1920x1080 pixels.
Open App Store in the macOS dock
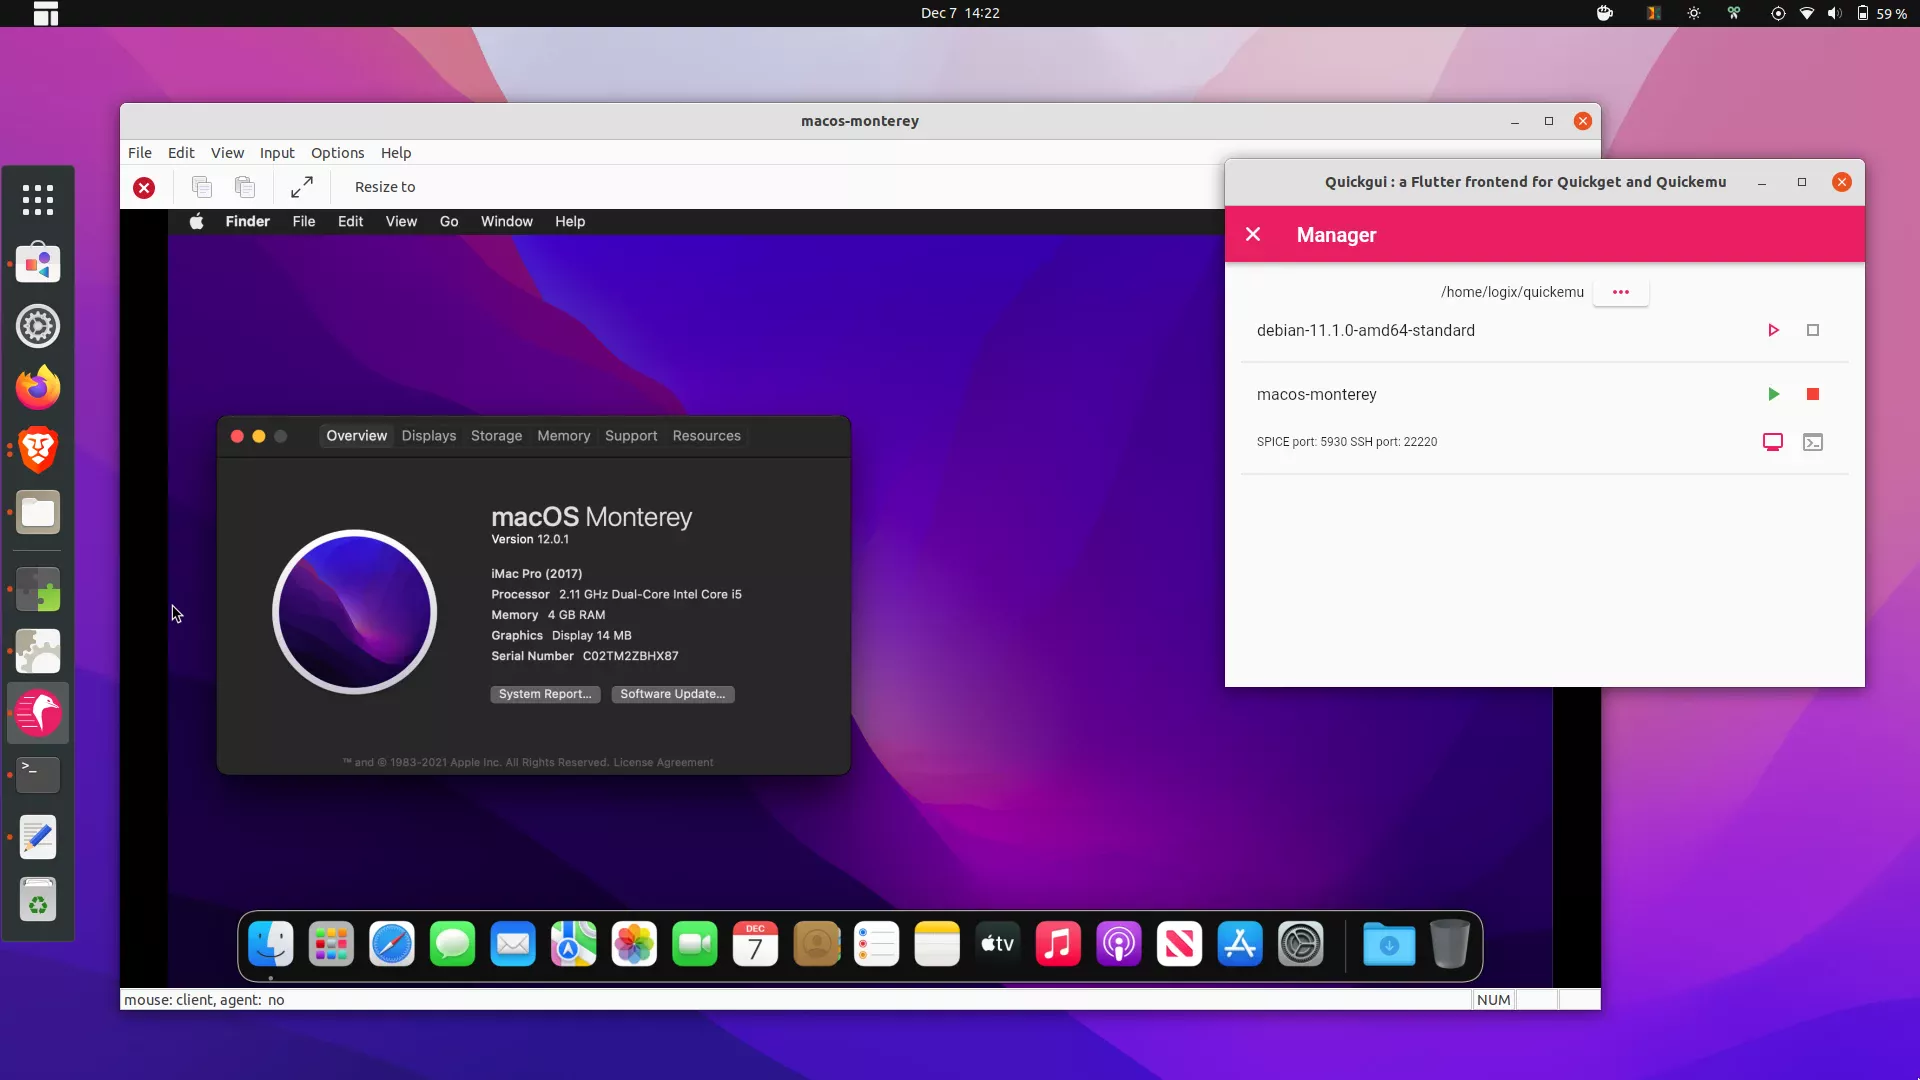(1240, 944)
